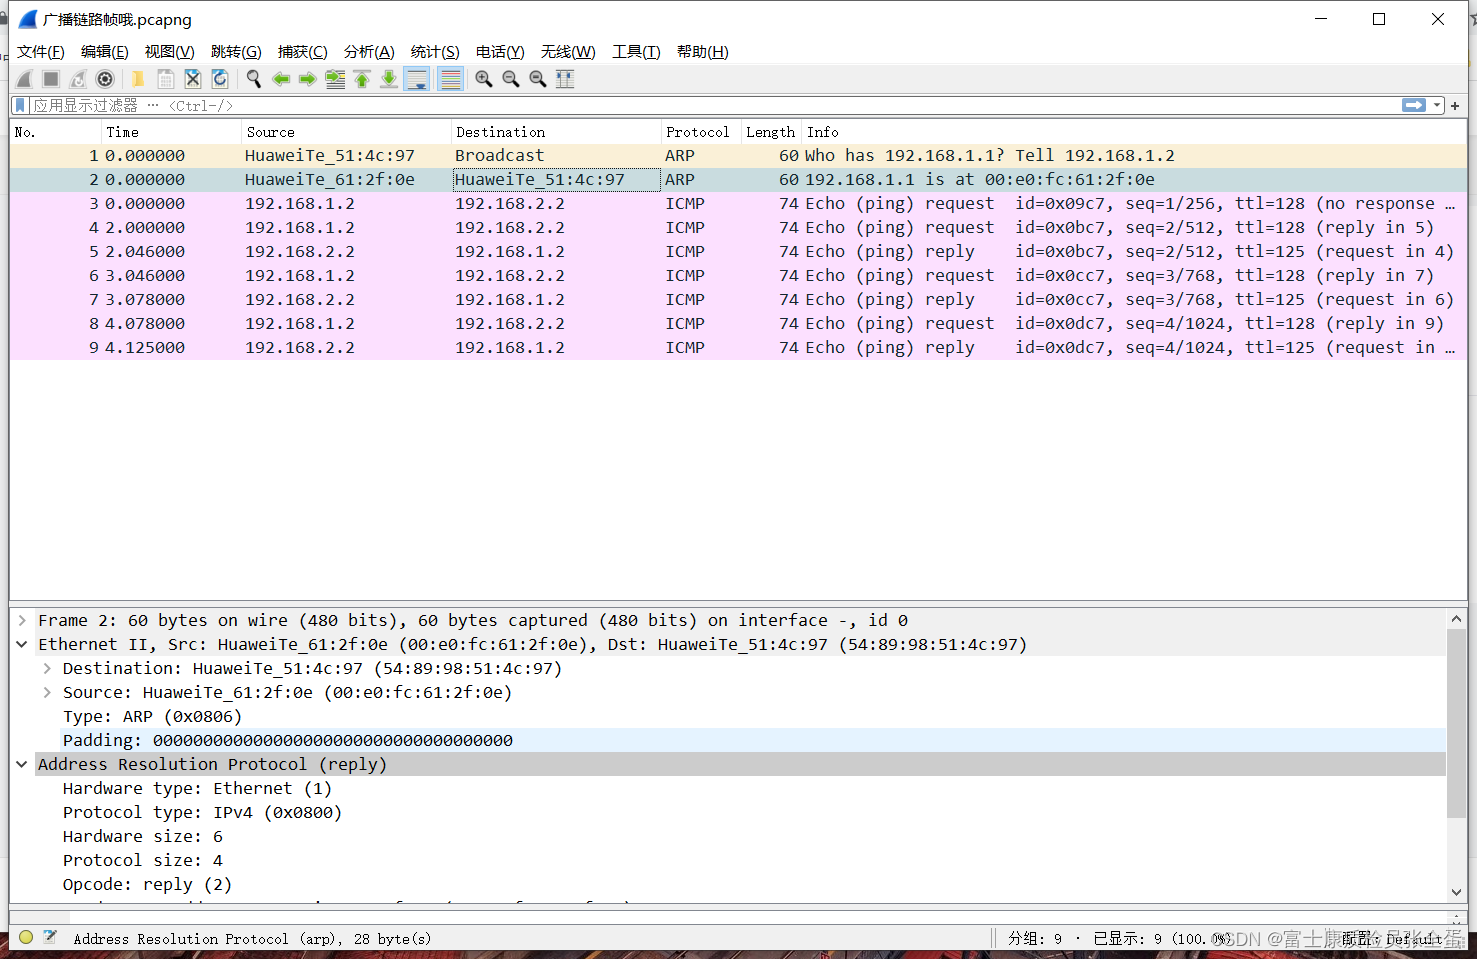
Task: Click the close capture file icon
Action: click(193, 79)
